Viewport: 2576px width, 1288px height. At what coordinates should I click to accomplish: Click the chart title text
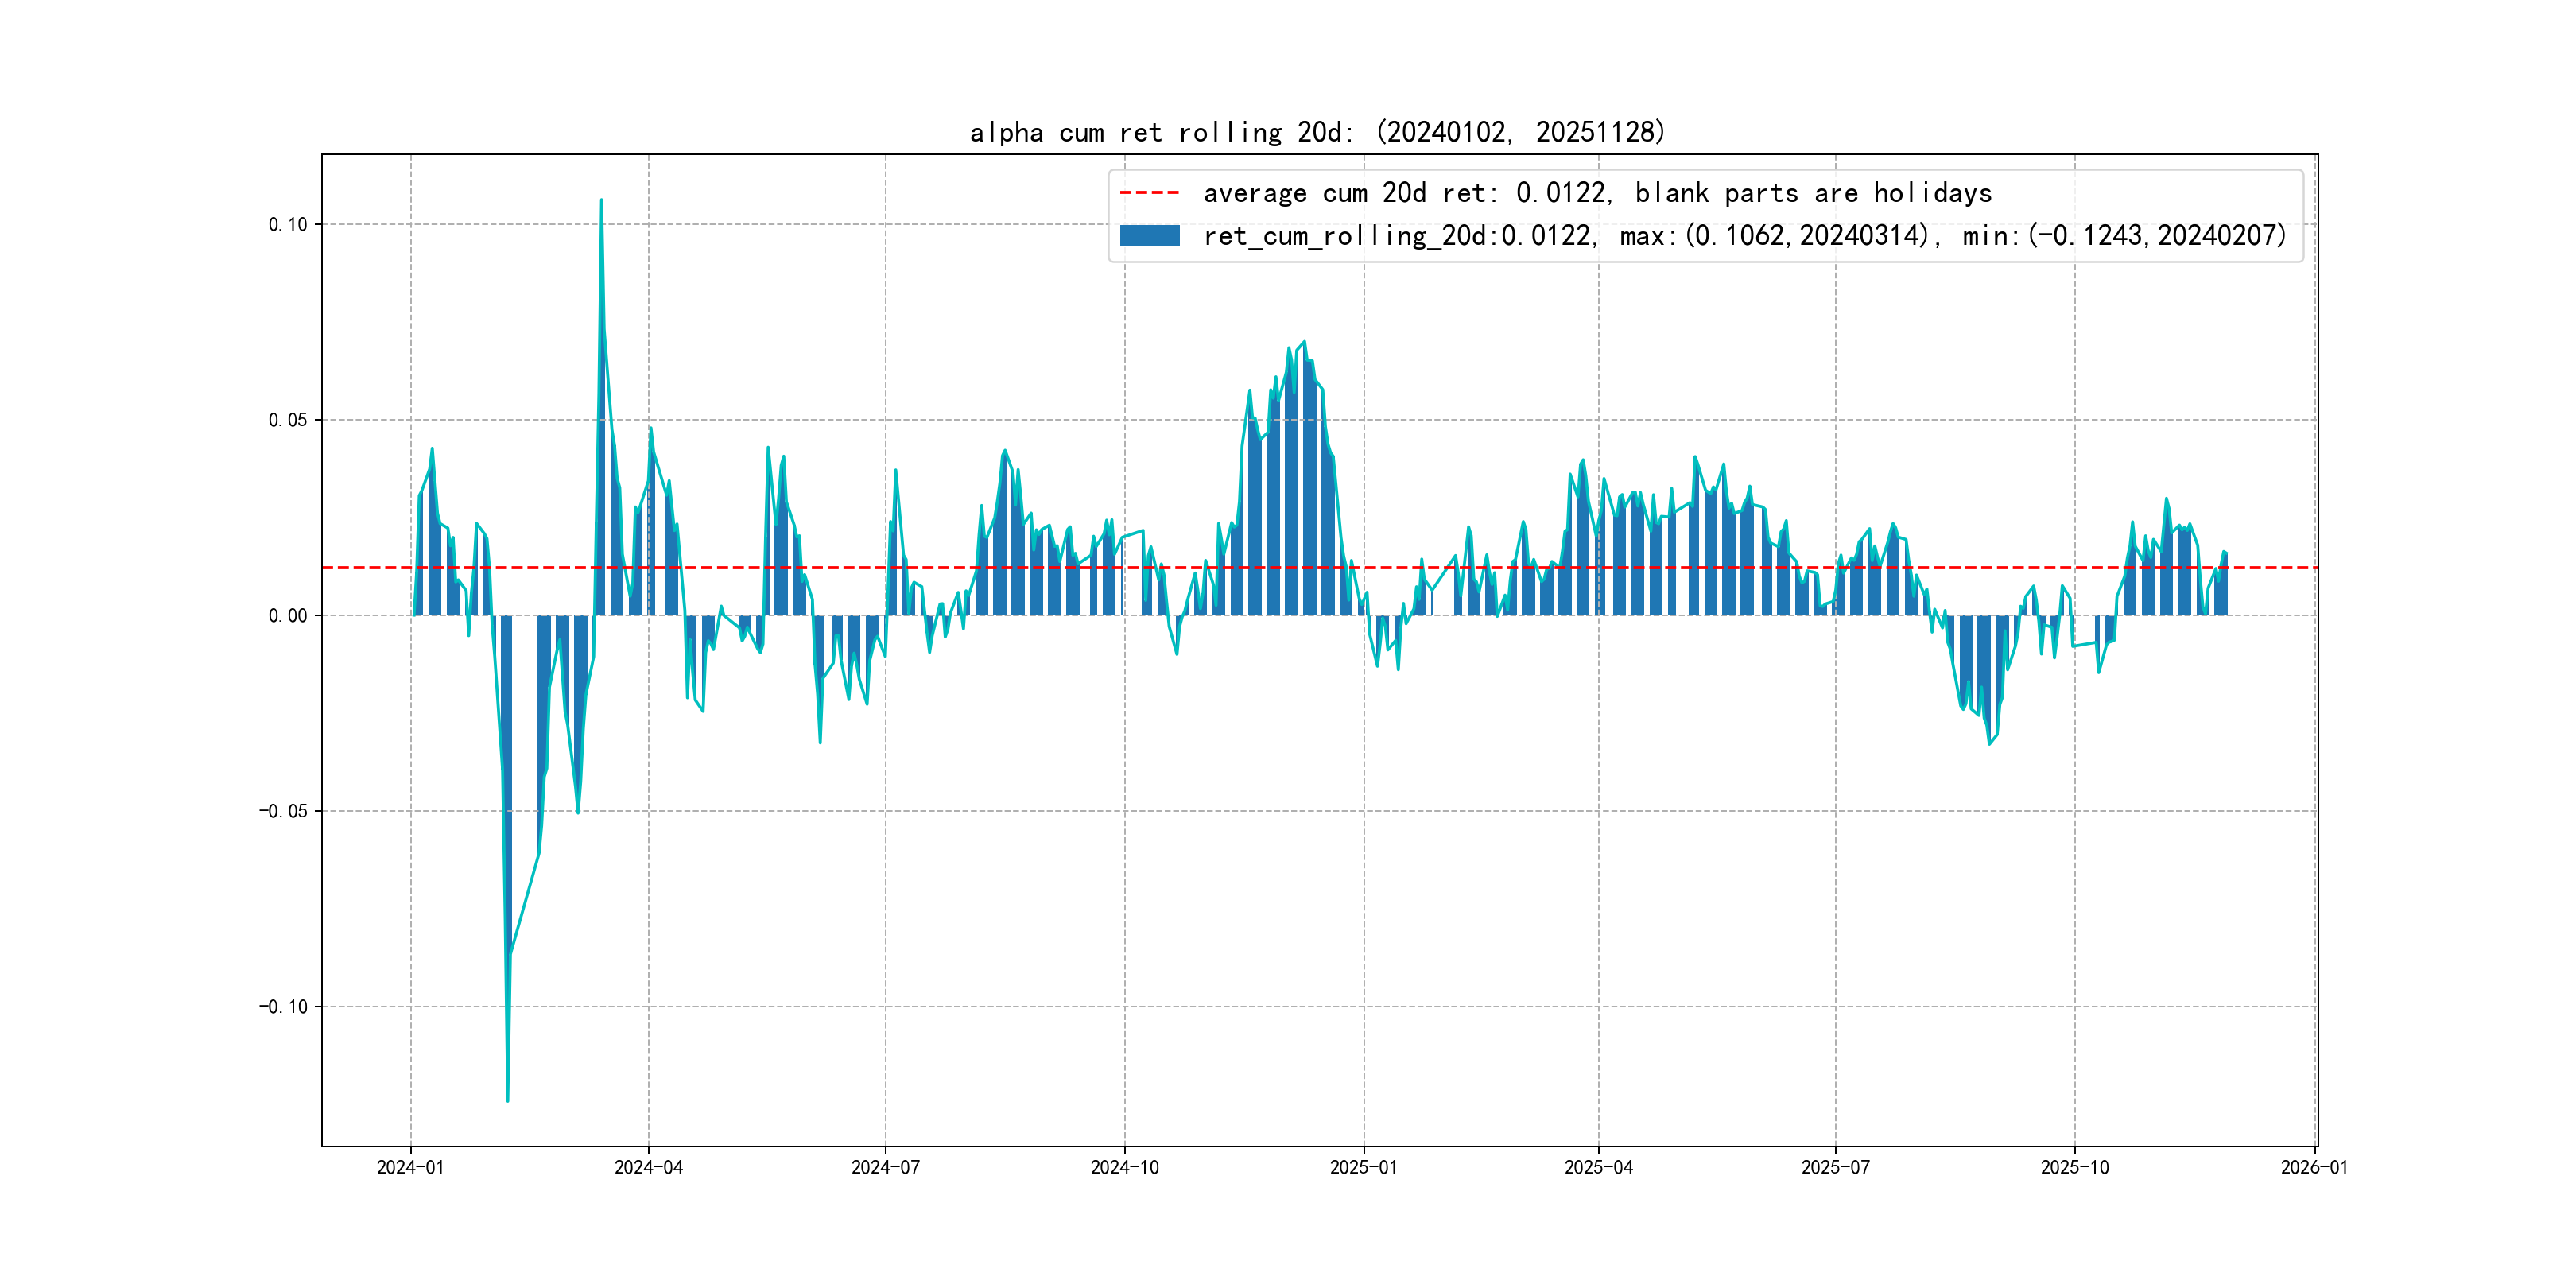(x=1317, y=132)
